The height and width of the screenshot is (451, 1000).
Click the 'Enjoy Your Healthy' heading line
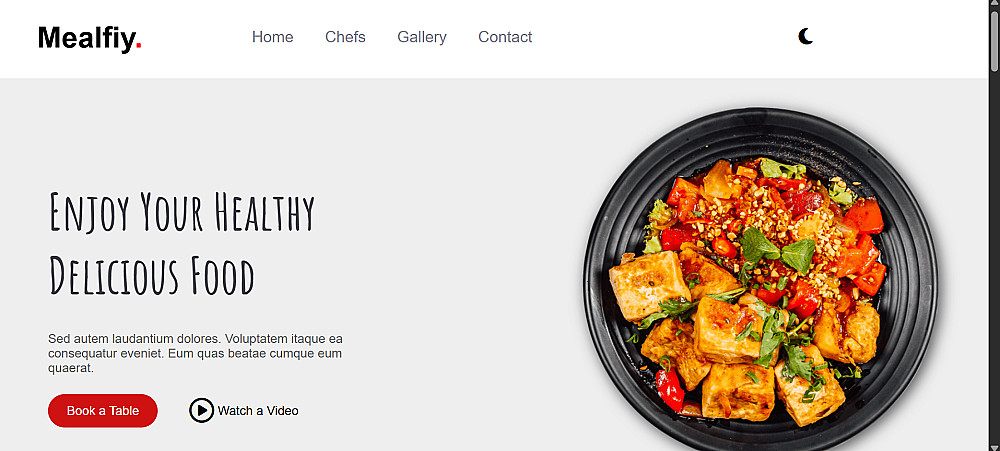tap(182, 212)
